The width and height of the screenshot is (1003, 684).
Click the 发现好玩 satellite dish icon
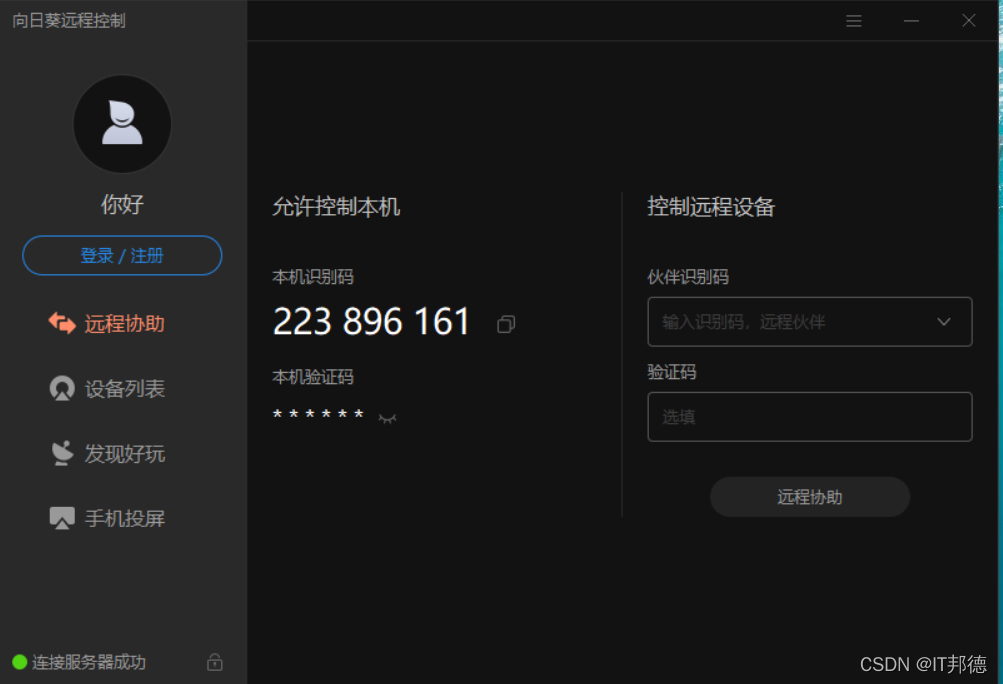62,453
